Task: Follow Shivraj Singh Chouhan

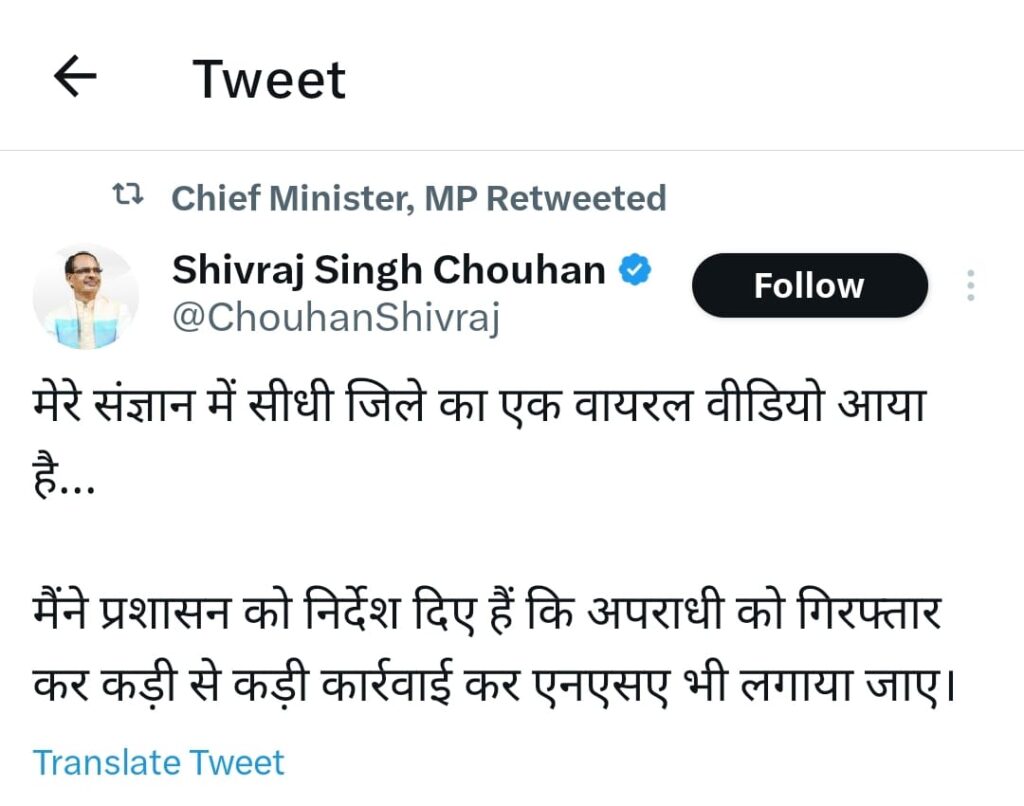Action: [809, 286]
